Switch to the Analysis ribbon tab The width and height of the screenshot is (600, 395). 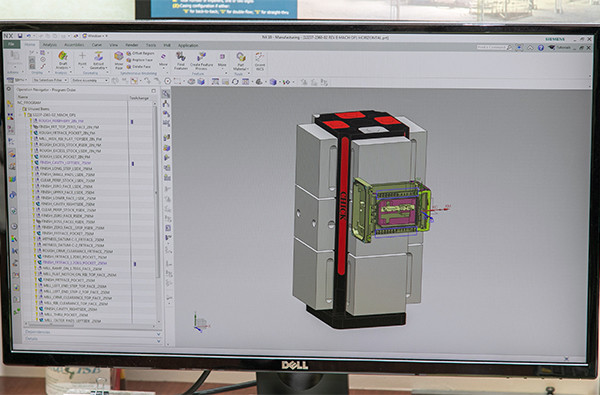[50, 45]
